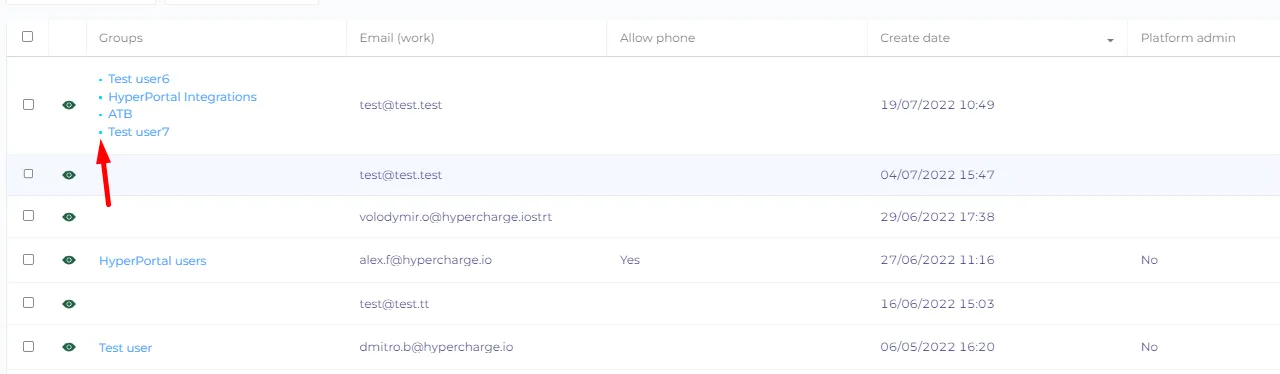Open the Test user6 group link
Image resolution: width=1280 pixels, height=374 pixels.
click(x=139, y=79)
